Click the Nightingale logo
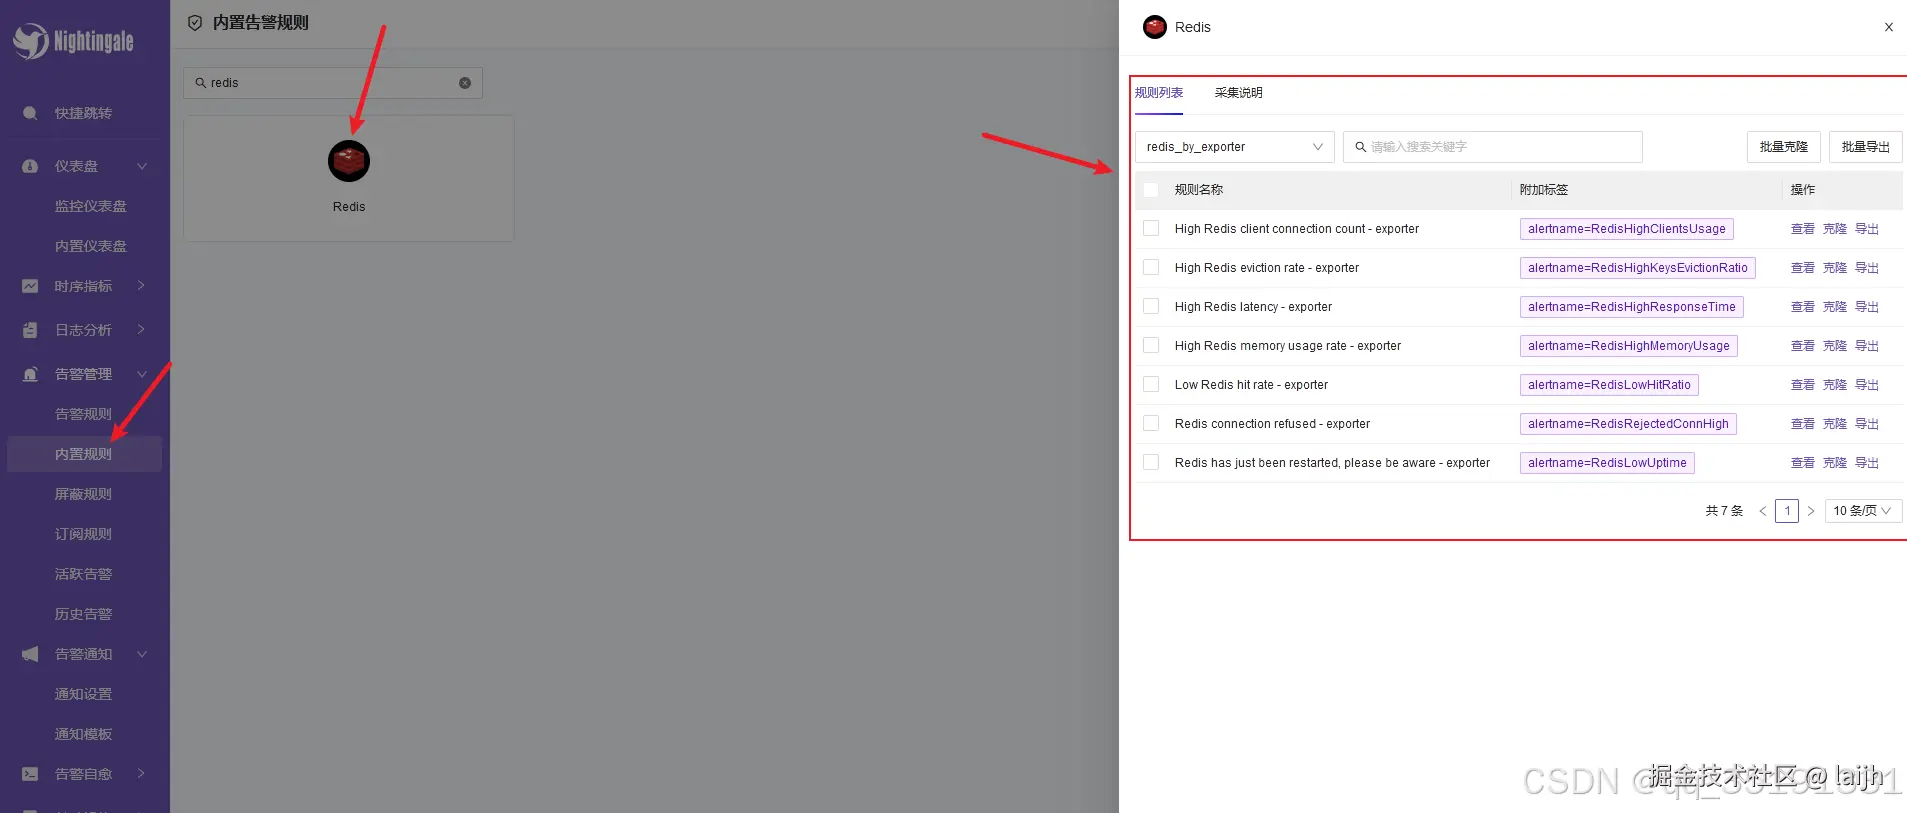Viewport: 1907px width, 813px height. (x=74, y=41)
